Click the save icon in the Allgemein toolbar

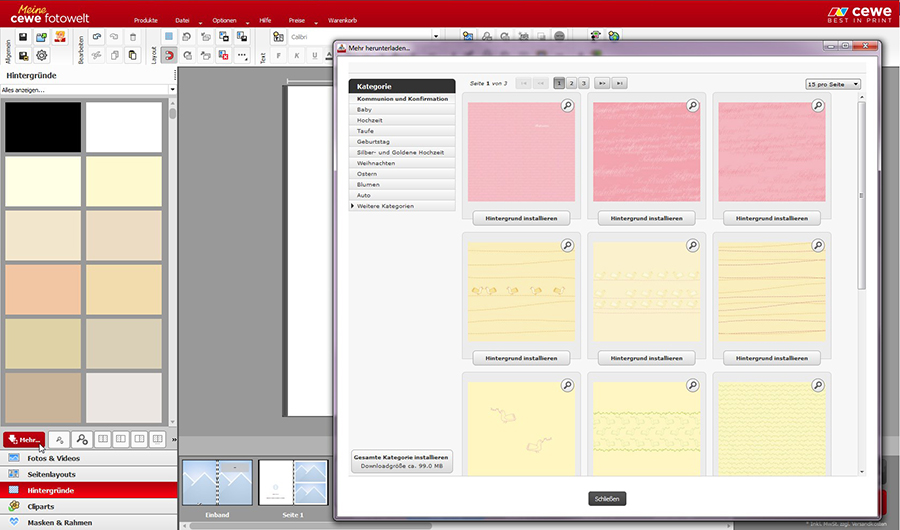[23, 36]
